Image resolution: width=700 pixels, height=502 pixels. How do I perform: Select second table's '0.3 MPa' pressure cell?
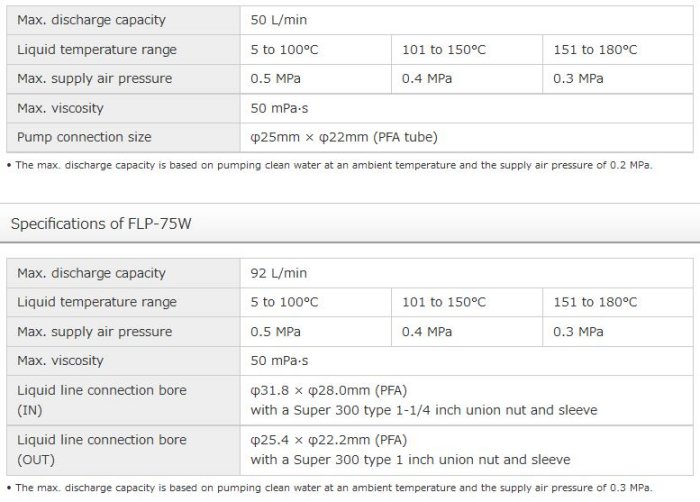[x=578, y=331]
